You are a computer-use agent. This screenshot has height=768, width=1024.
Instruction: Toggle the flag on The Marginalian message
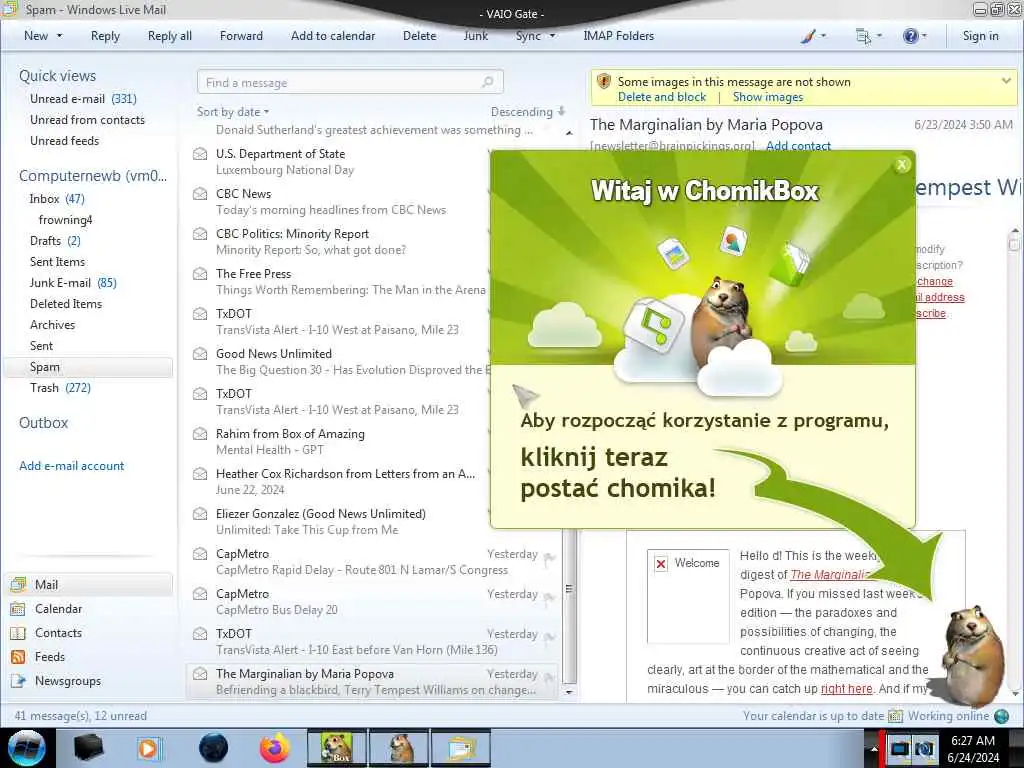(x=550, y=677)
